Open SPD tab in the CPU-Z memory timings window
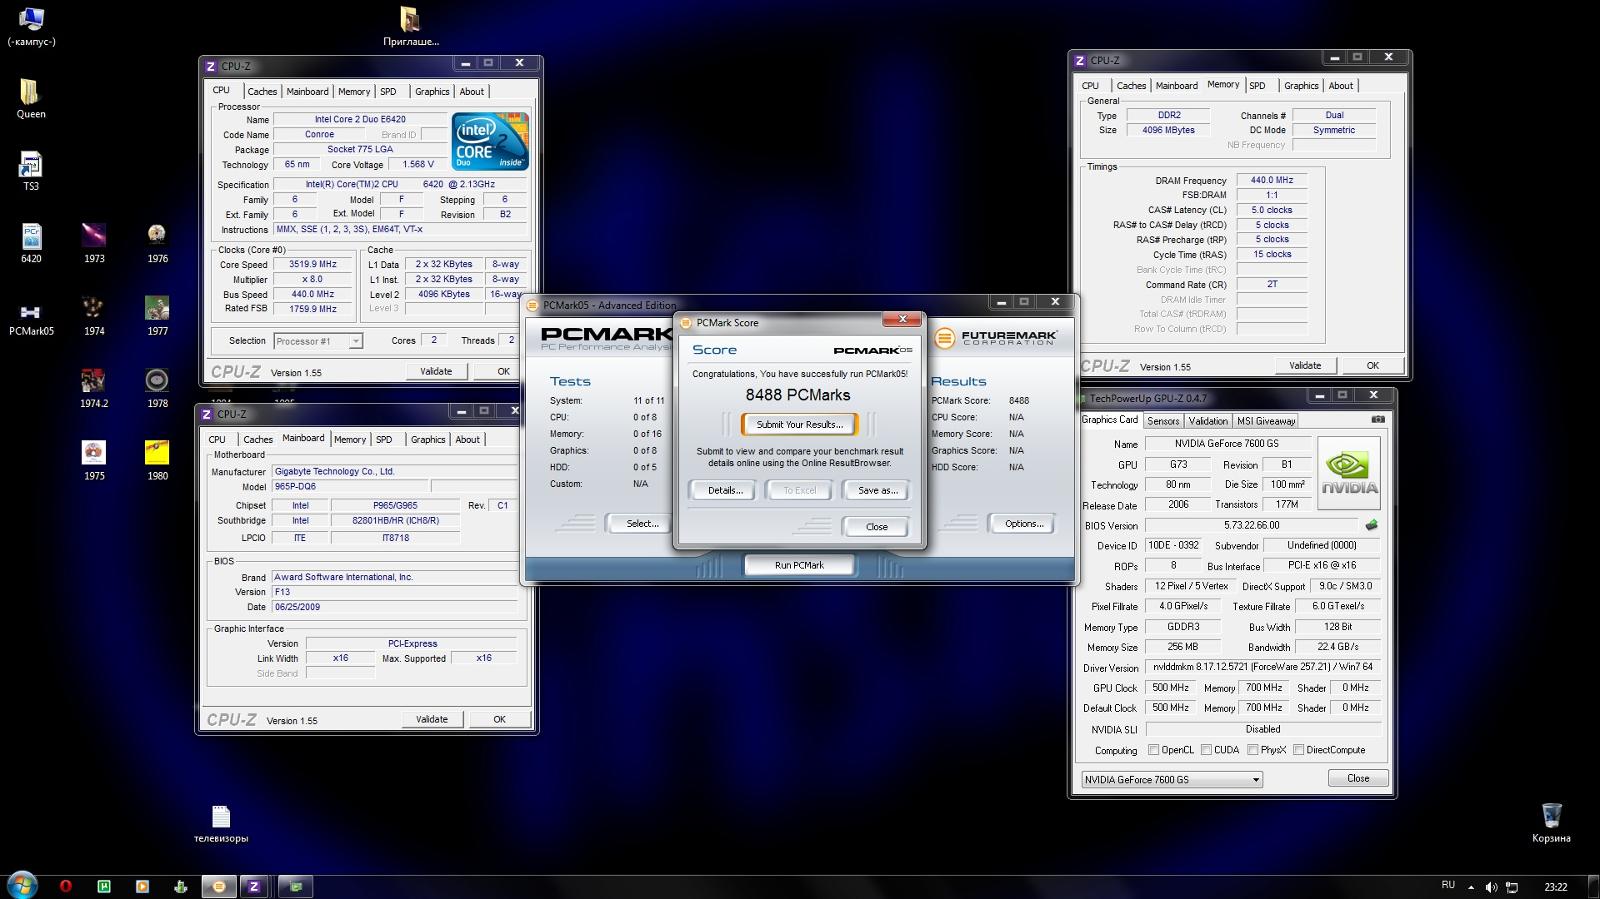 tap(1257, 85)
